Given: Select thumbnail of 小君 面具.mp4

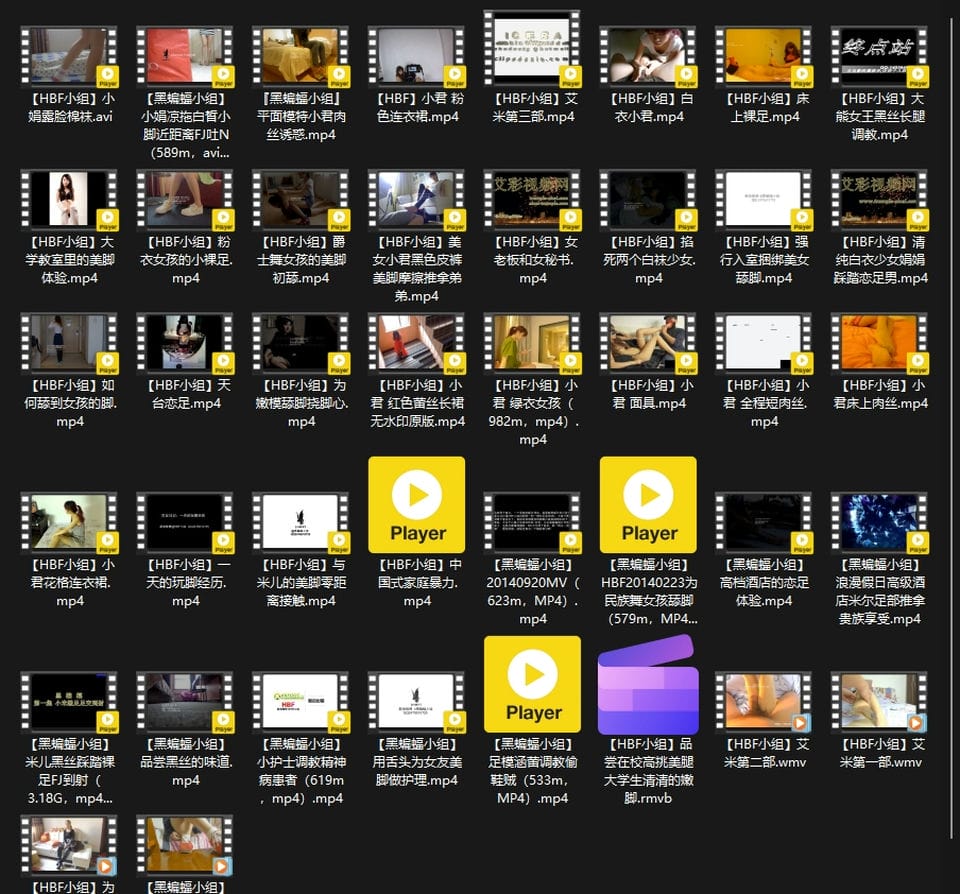Looking at the screenshot, I should (648, 343).
